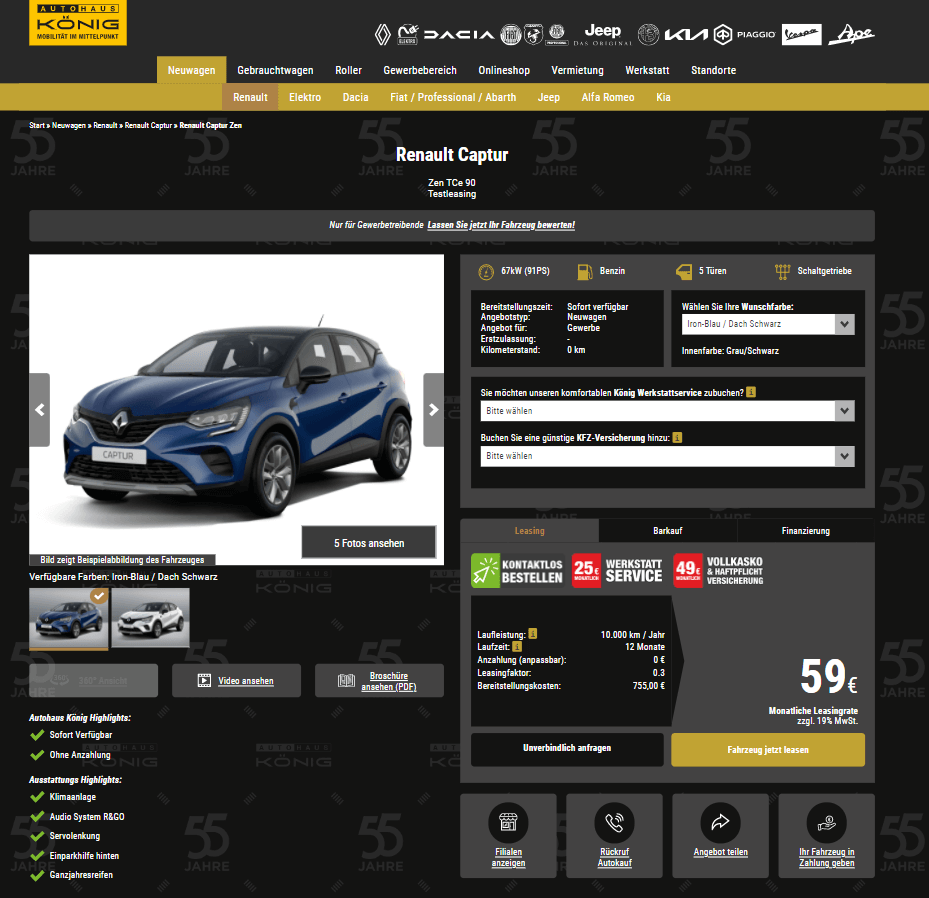This screenshot has width=929, height=898.
Task: Click 49€ Vollkasko Versicherung badge
Action: pyautogui.click(x=719, y=570)
